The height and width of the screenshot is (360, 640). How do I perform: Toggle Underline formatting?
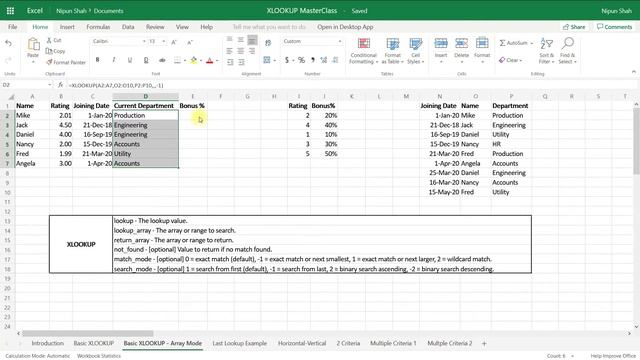[x=130, y=60]
